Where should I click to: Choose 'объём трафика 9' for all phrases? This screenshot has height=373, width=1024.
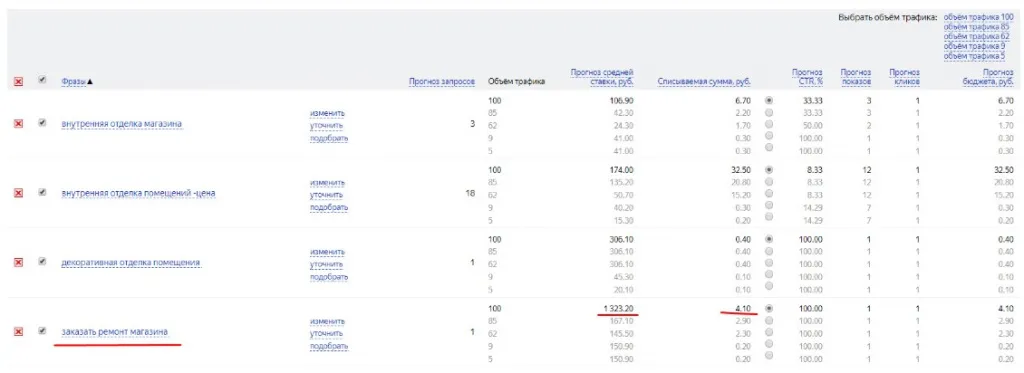974,46
